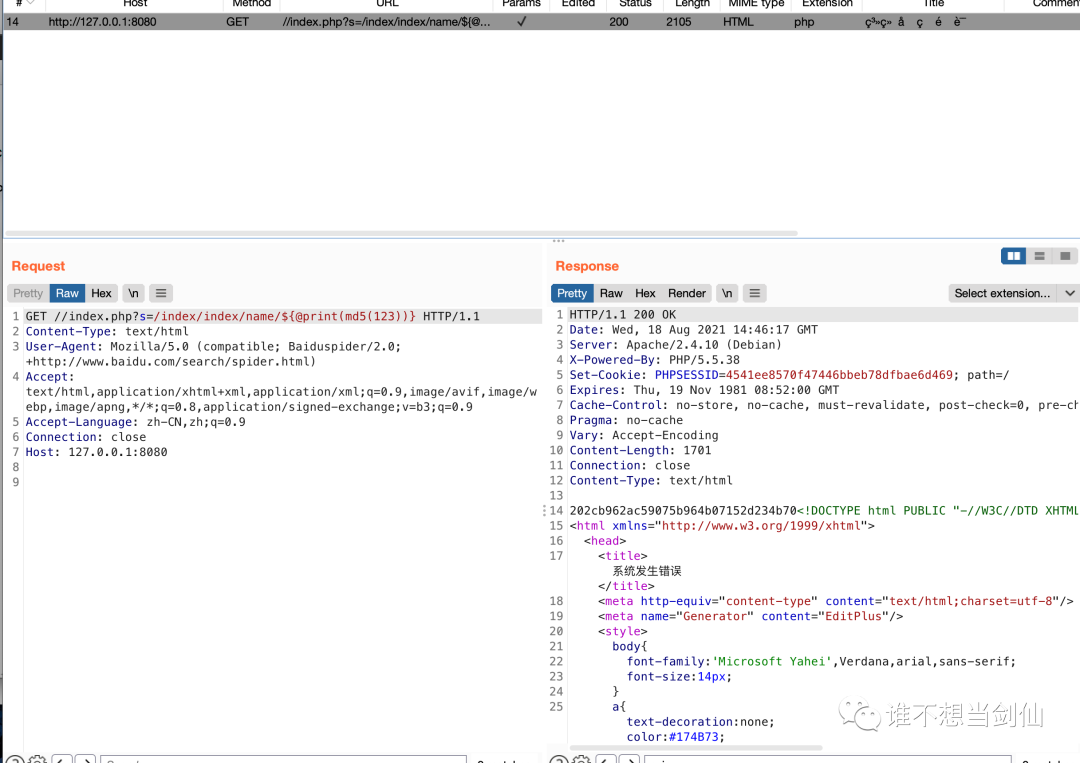Select the Hex tab in the Response pane
1080x763 pixels.
[x=645, y=293]
